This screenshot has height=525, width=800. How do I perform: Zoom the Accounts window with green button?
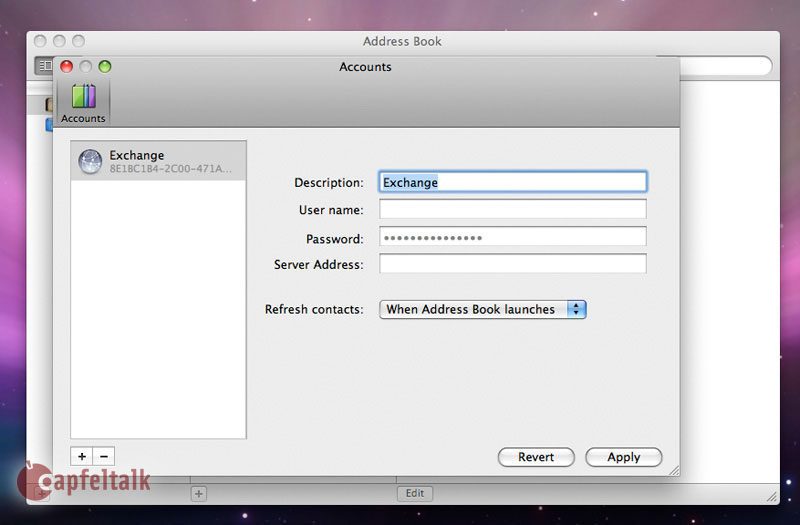pos(105,66)
